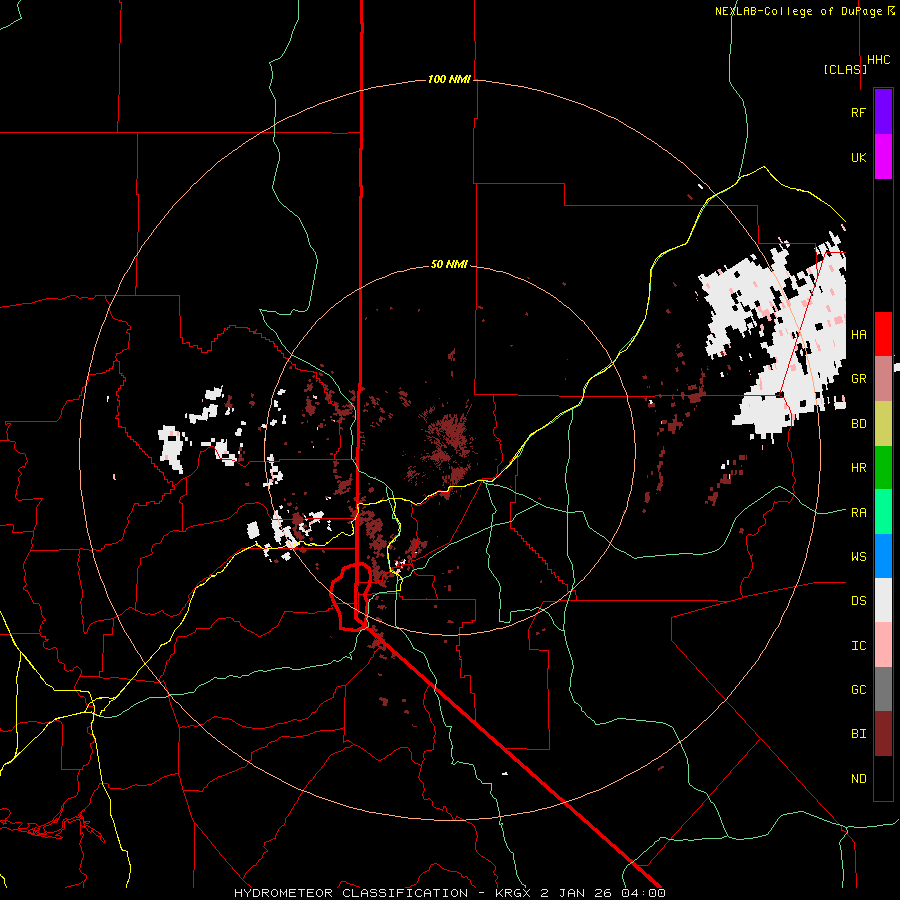Click the WS legend label
This screenshot has width=900, height=900.
point(858,557)
